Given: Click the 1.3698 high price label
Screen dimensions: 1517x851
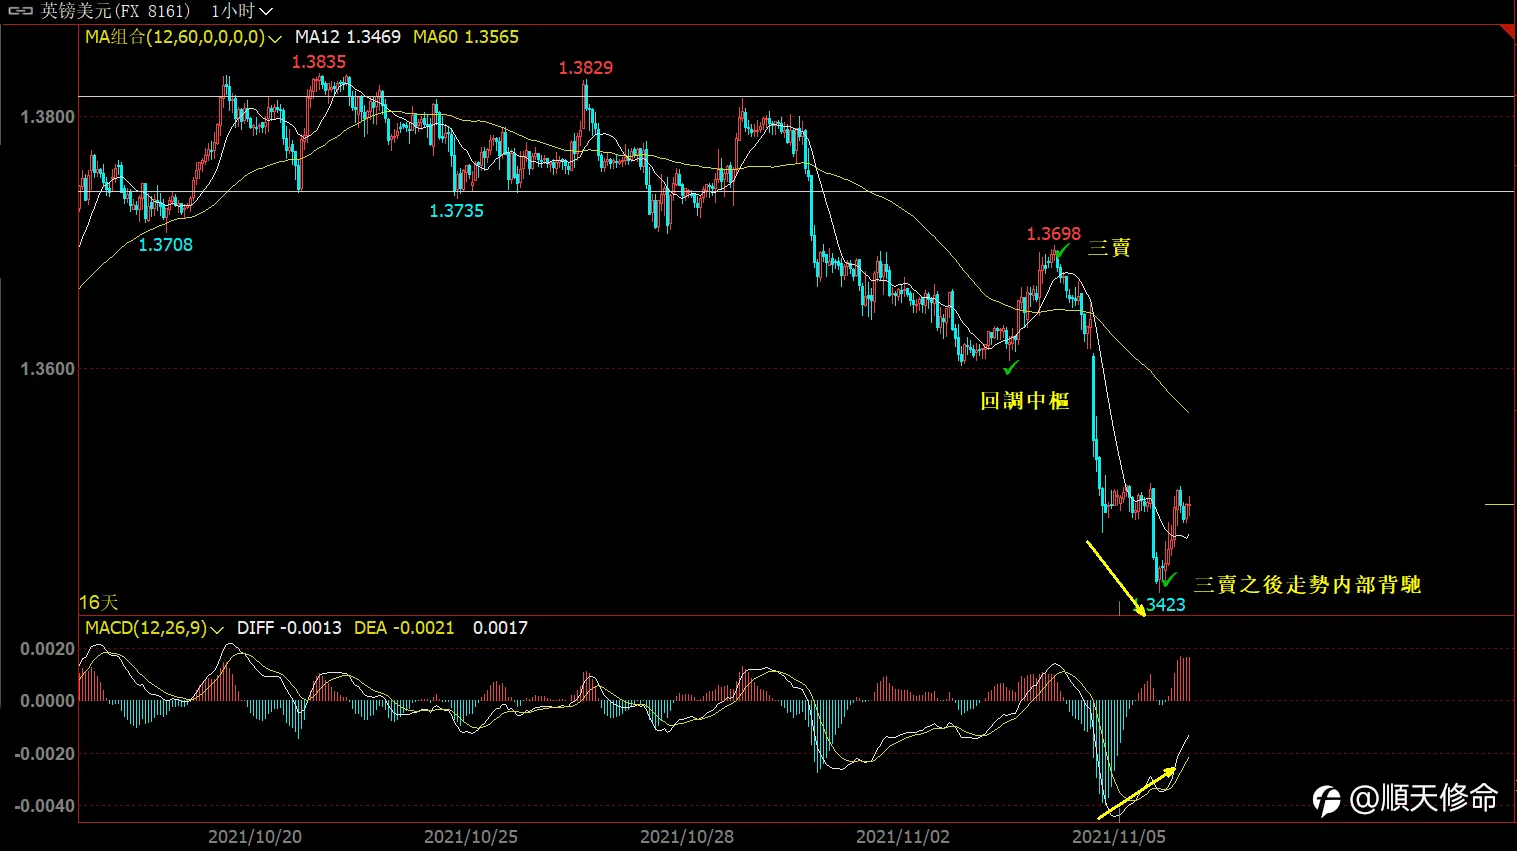Looking at the screenshot, I should click(1054, 234).
